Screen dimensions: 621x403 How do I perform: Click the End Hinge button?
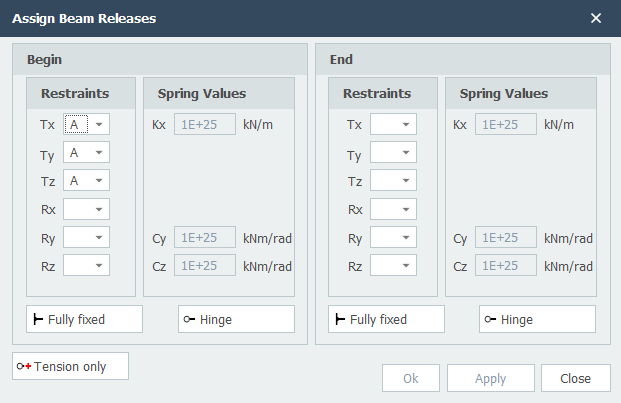tap(537, 319)
